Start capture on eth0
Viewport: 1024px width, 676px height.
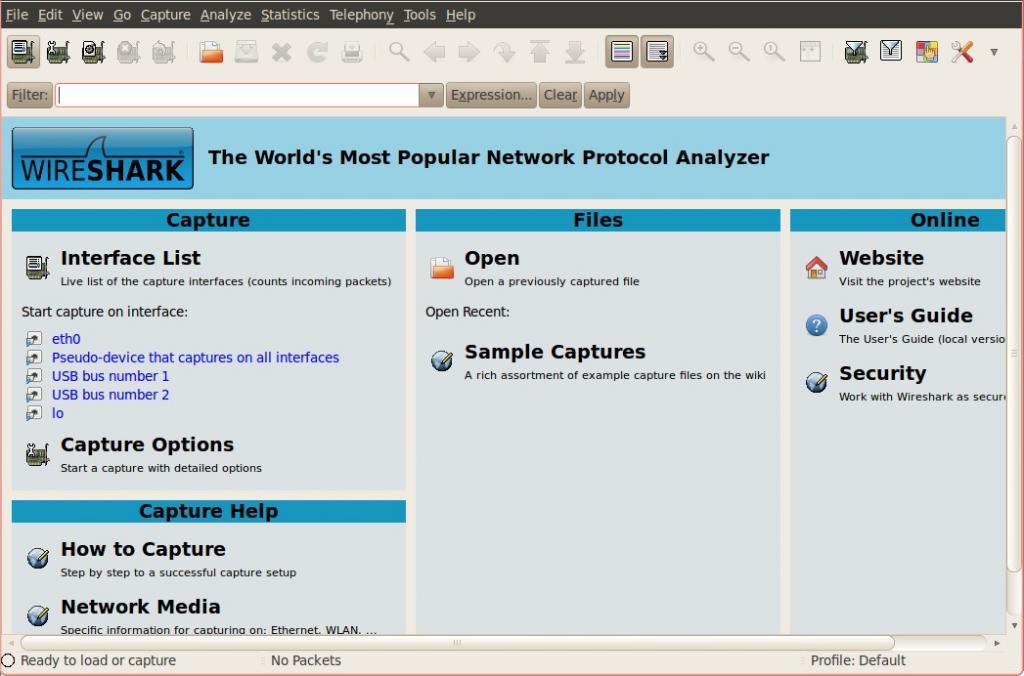click(x=66, y=339)
